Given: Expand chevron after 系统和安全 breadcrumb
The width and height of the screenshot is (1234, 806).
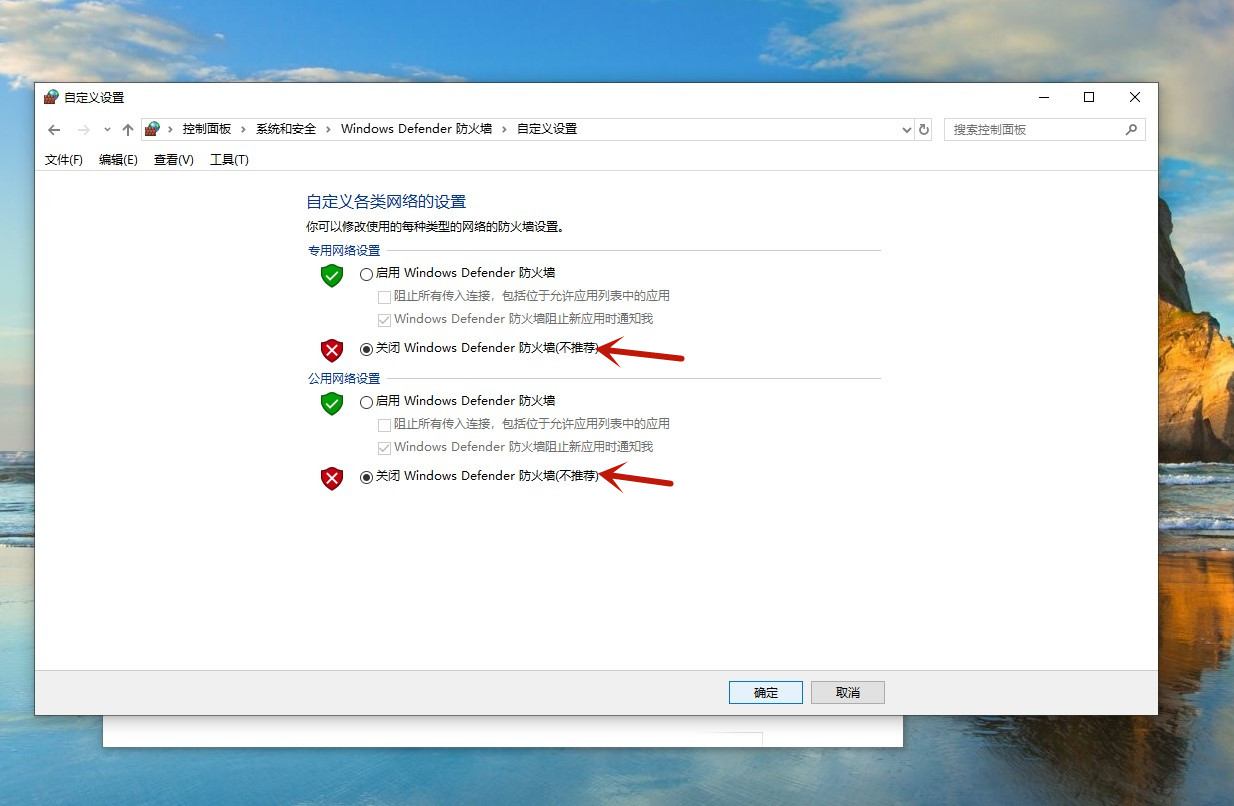Looking at the screenshot, I should click(329, 129).
